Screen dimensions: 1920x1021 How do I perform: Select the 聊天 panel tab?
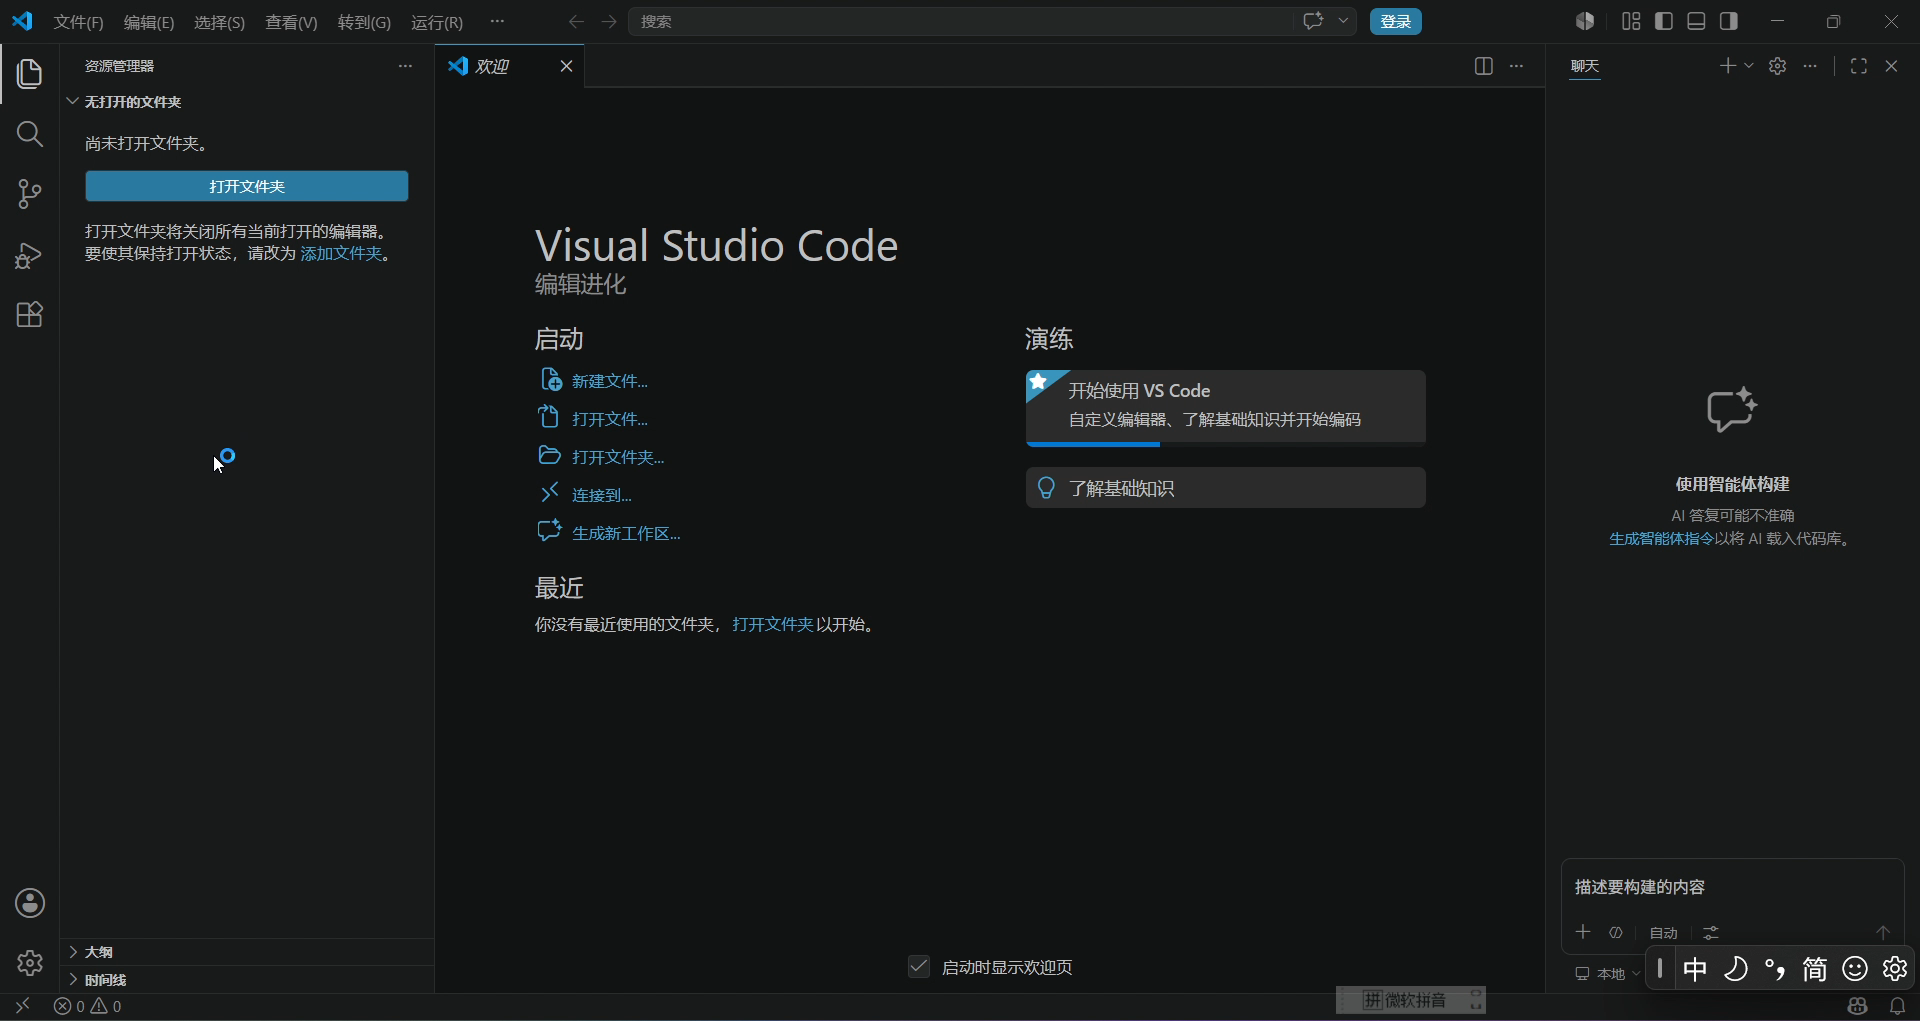pyautogui.click(x=1585, y=66)
